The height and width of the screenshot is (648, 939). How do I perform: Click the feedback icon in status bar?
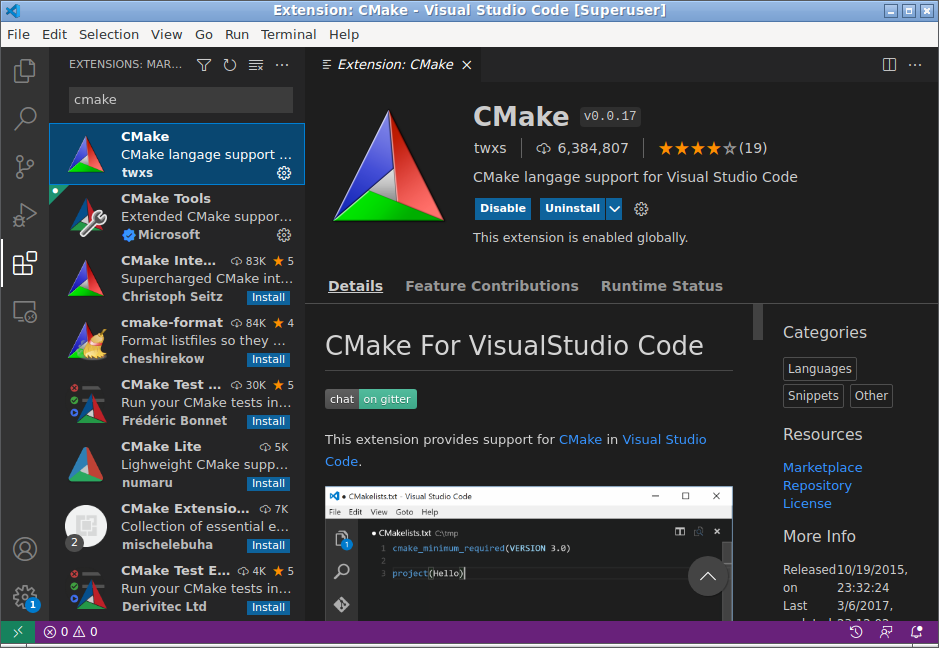(x=886, y=632)
